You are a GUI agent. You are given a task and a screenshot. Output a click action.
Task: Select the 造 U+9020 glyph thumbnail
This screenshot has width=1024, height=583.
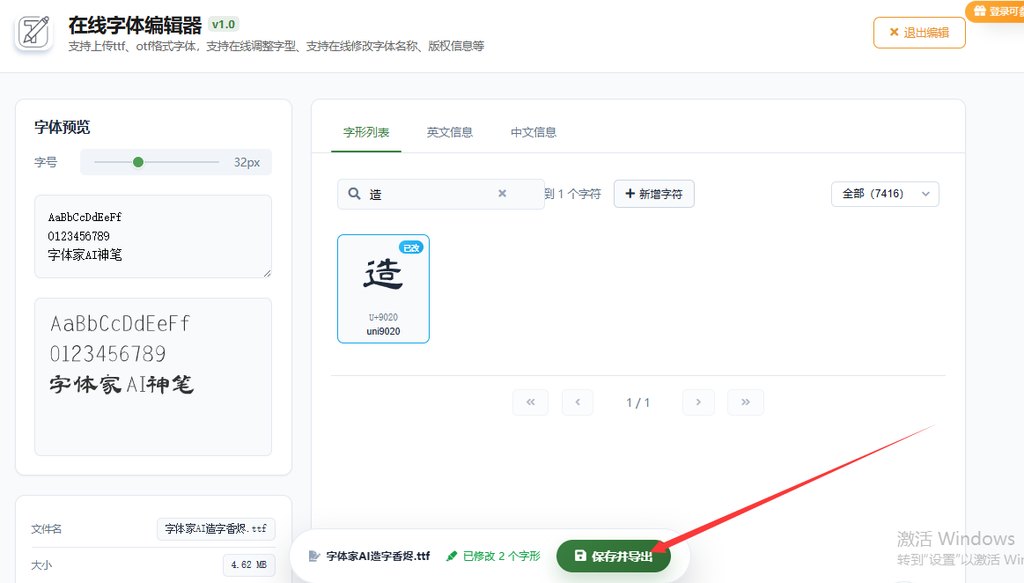[x=383, y=288]
